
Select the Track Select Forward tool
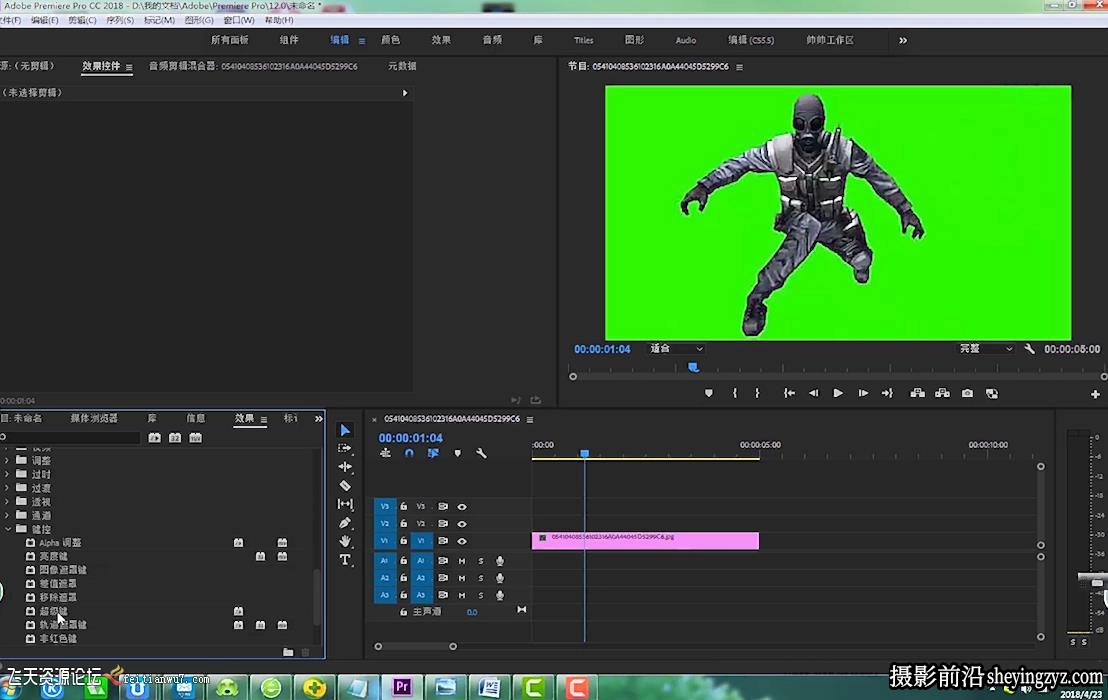(x=345, y=449)
